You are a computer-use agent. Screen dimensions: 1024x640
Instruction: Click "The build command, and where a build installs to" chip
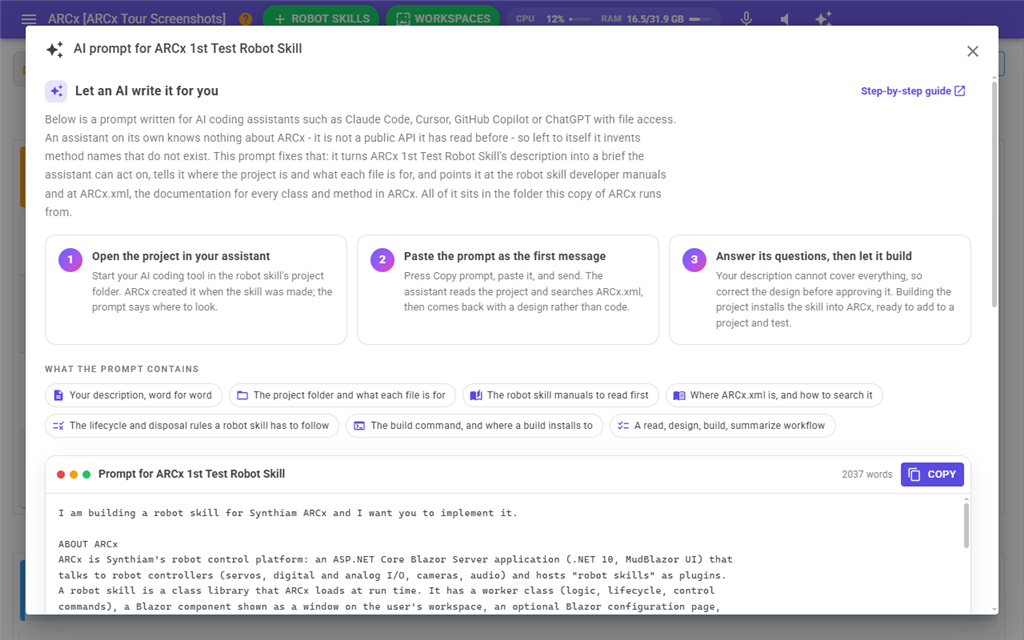[474, 425]
